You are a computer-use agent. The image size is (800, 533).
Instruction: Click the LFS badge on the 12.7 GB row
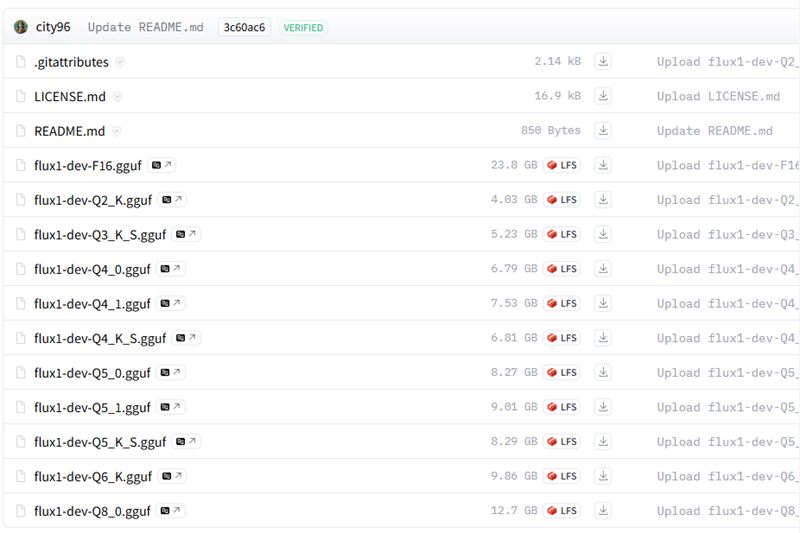click(562, 510)
